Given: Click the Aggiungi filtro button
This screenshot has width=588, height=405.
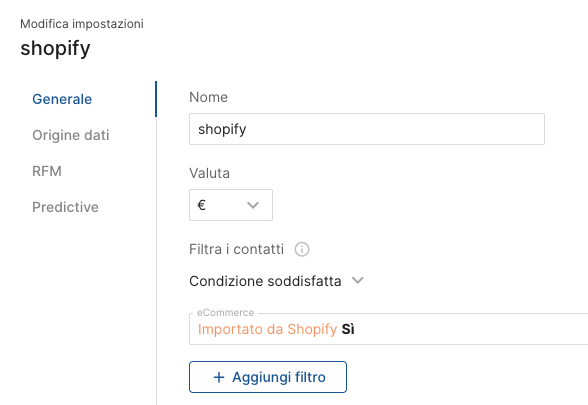Looking at the screenshot, I should pos(268,377).
